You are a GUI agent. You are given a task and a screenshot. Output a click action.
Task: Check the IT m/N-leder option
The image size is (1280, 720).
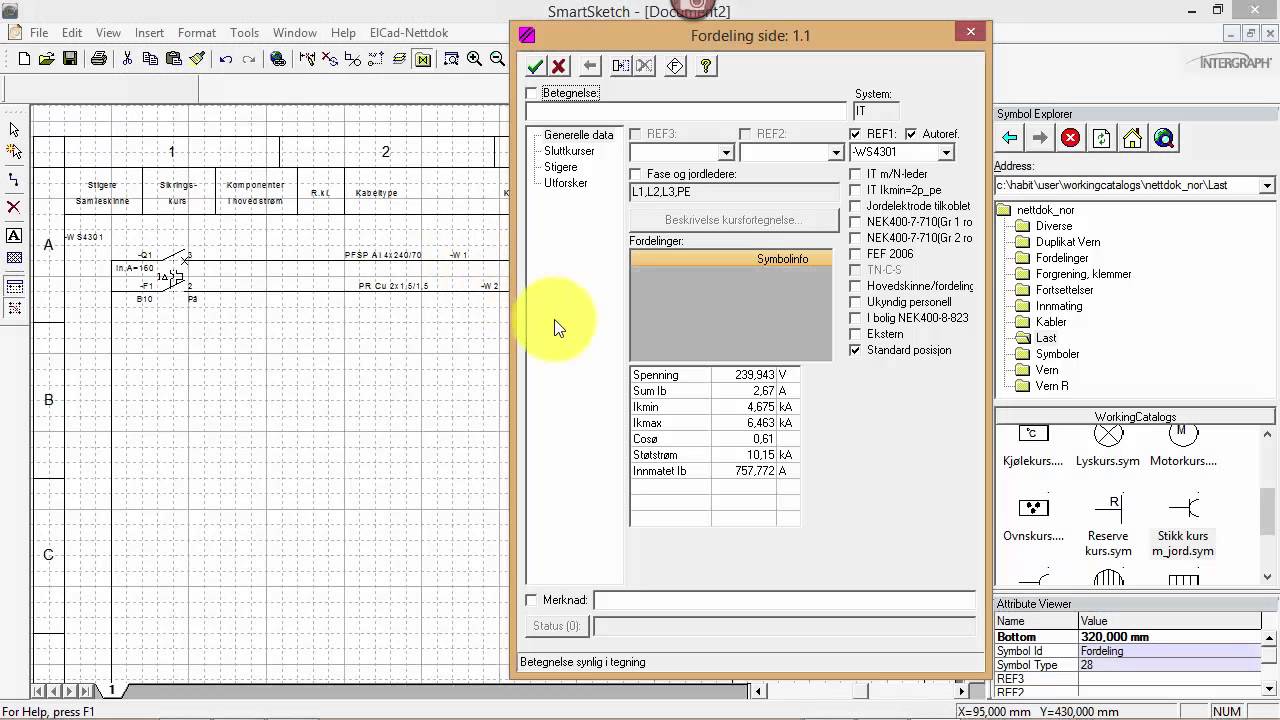point(855,174)
